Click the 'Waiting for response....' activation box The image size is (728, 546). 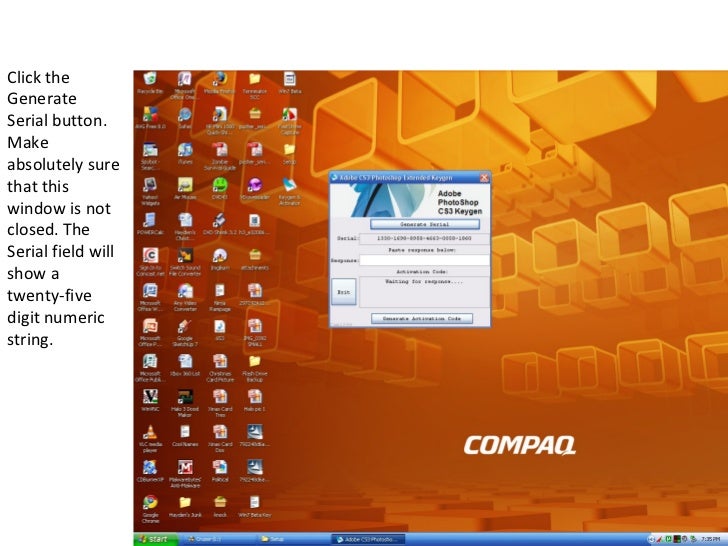[424, 292]
